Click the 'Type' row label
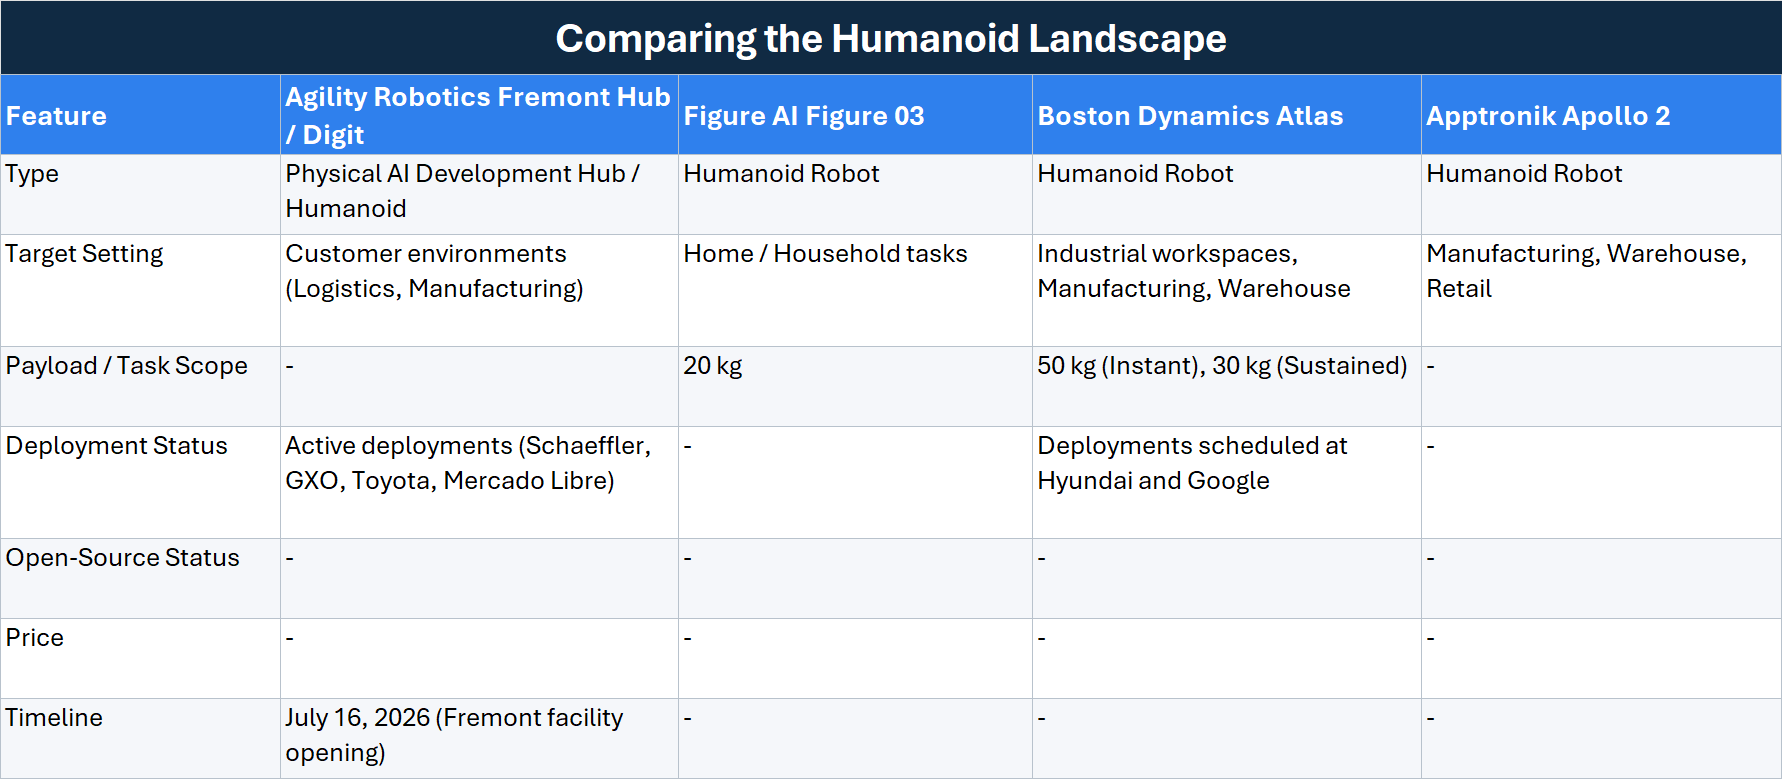Image resolution: width=1782 pixels, height=779 pixels. pyautogui.click(x=32, y=174)
